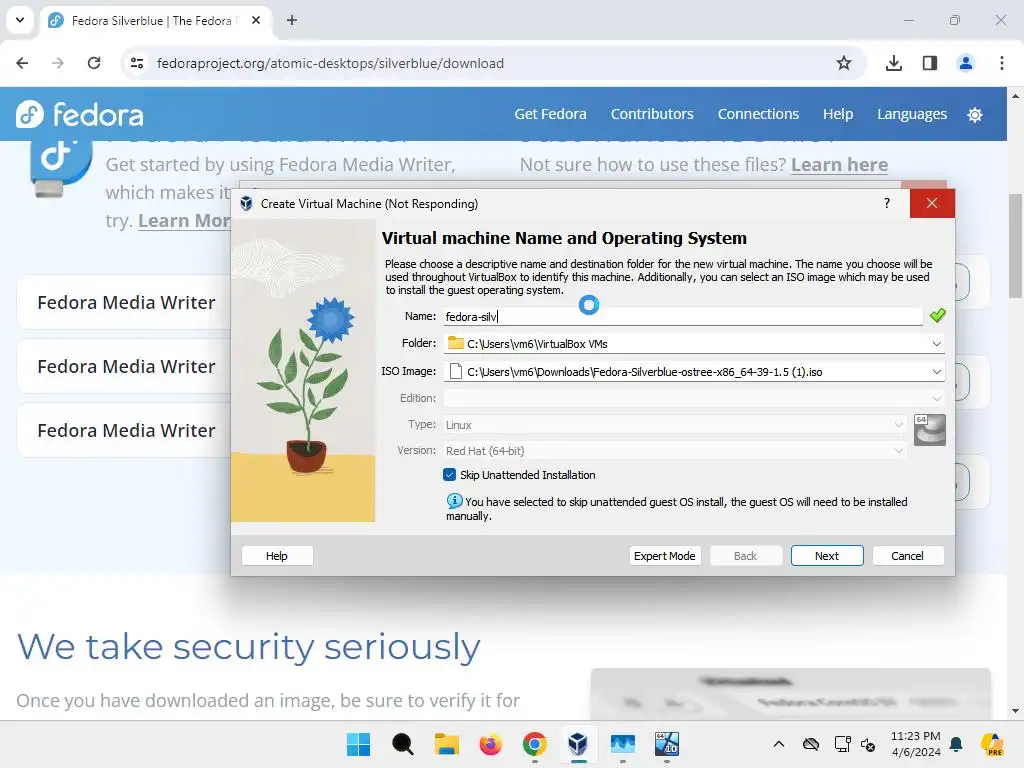The width and height of the screenshot is (1024, 768).
Task: Open Chrome downloads icon
Action: [x=894, y=63]
